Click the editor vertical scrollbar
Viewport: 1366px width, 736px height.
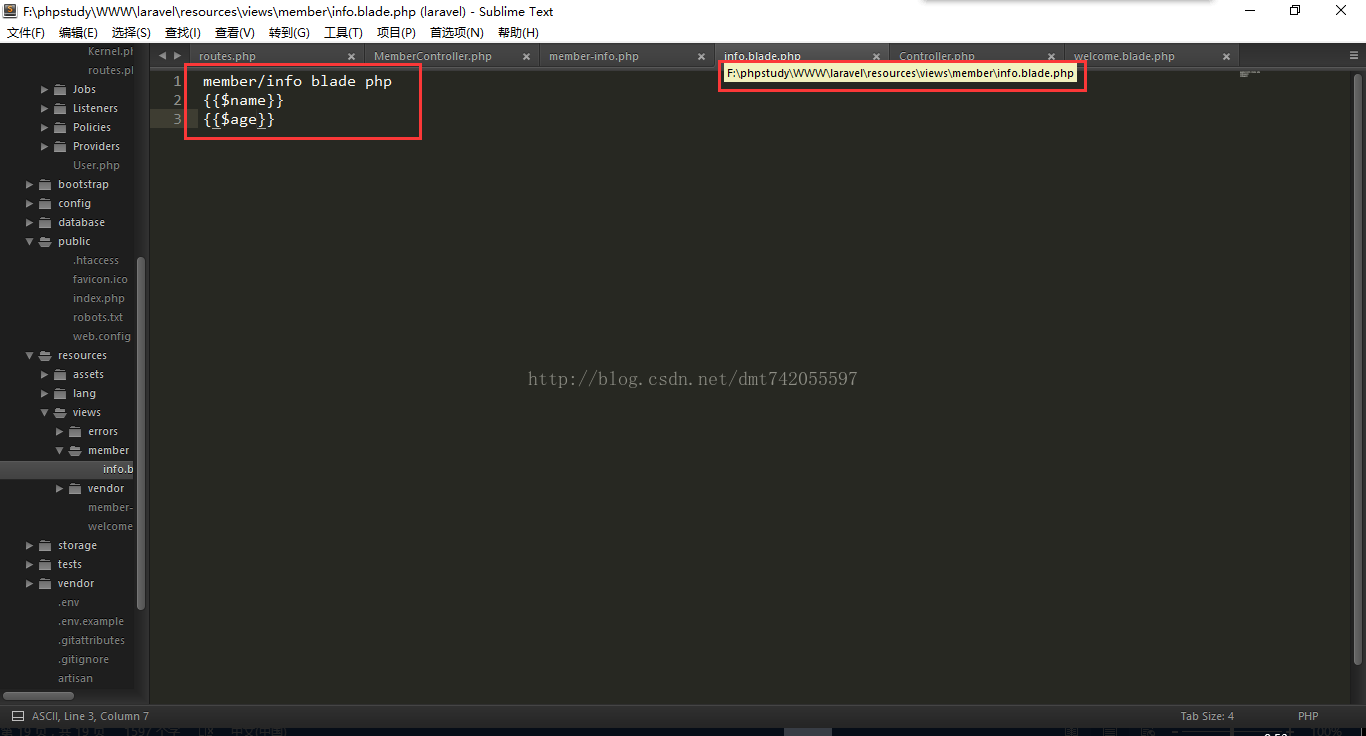click(x=1358, y=370)
